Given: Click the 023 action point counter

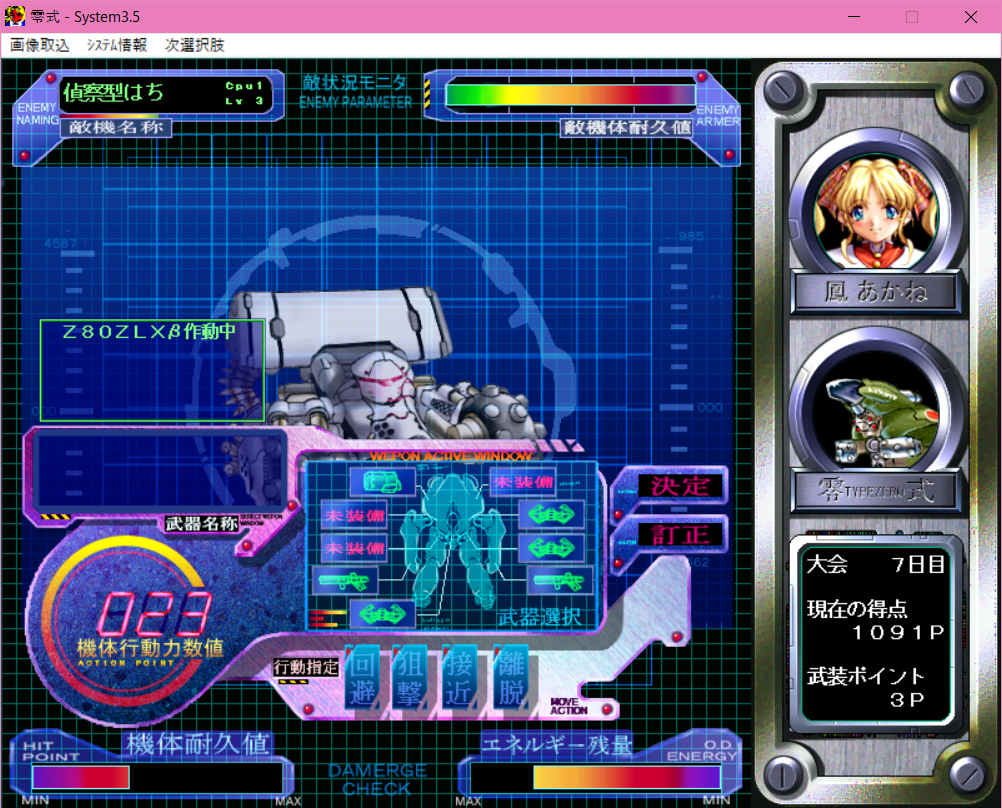Looking at the screenshot, I should tap(153, 613).
